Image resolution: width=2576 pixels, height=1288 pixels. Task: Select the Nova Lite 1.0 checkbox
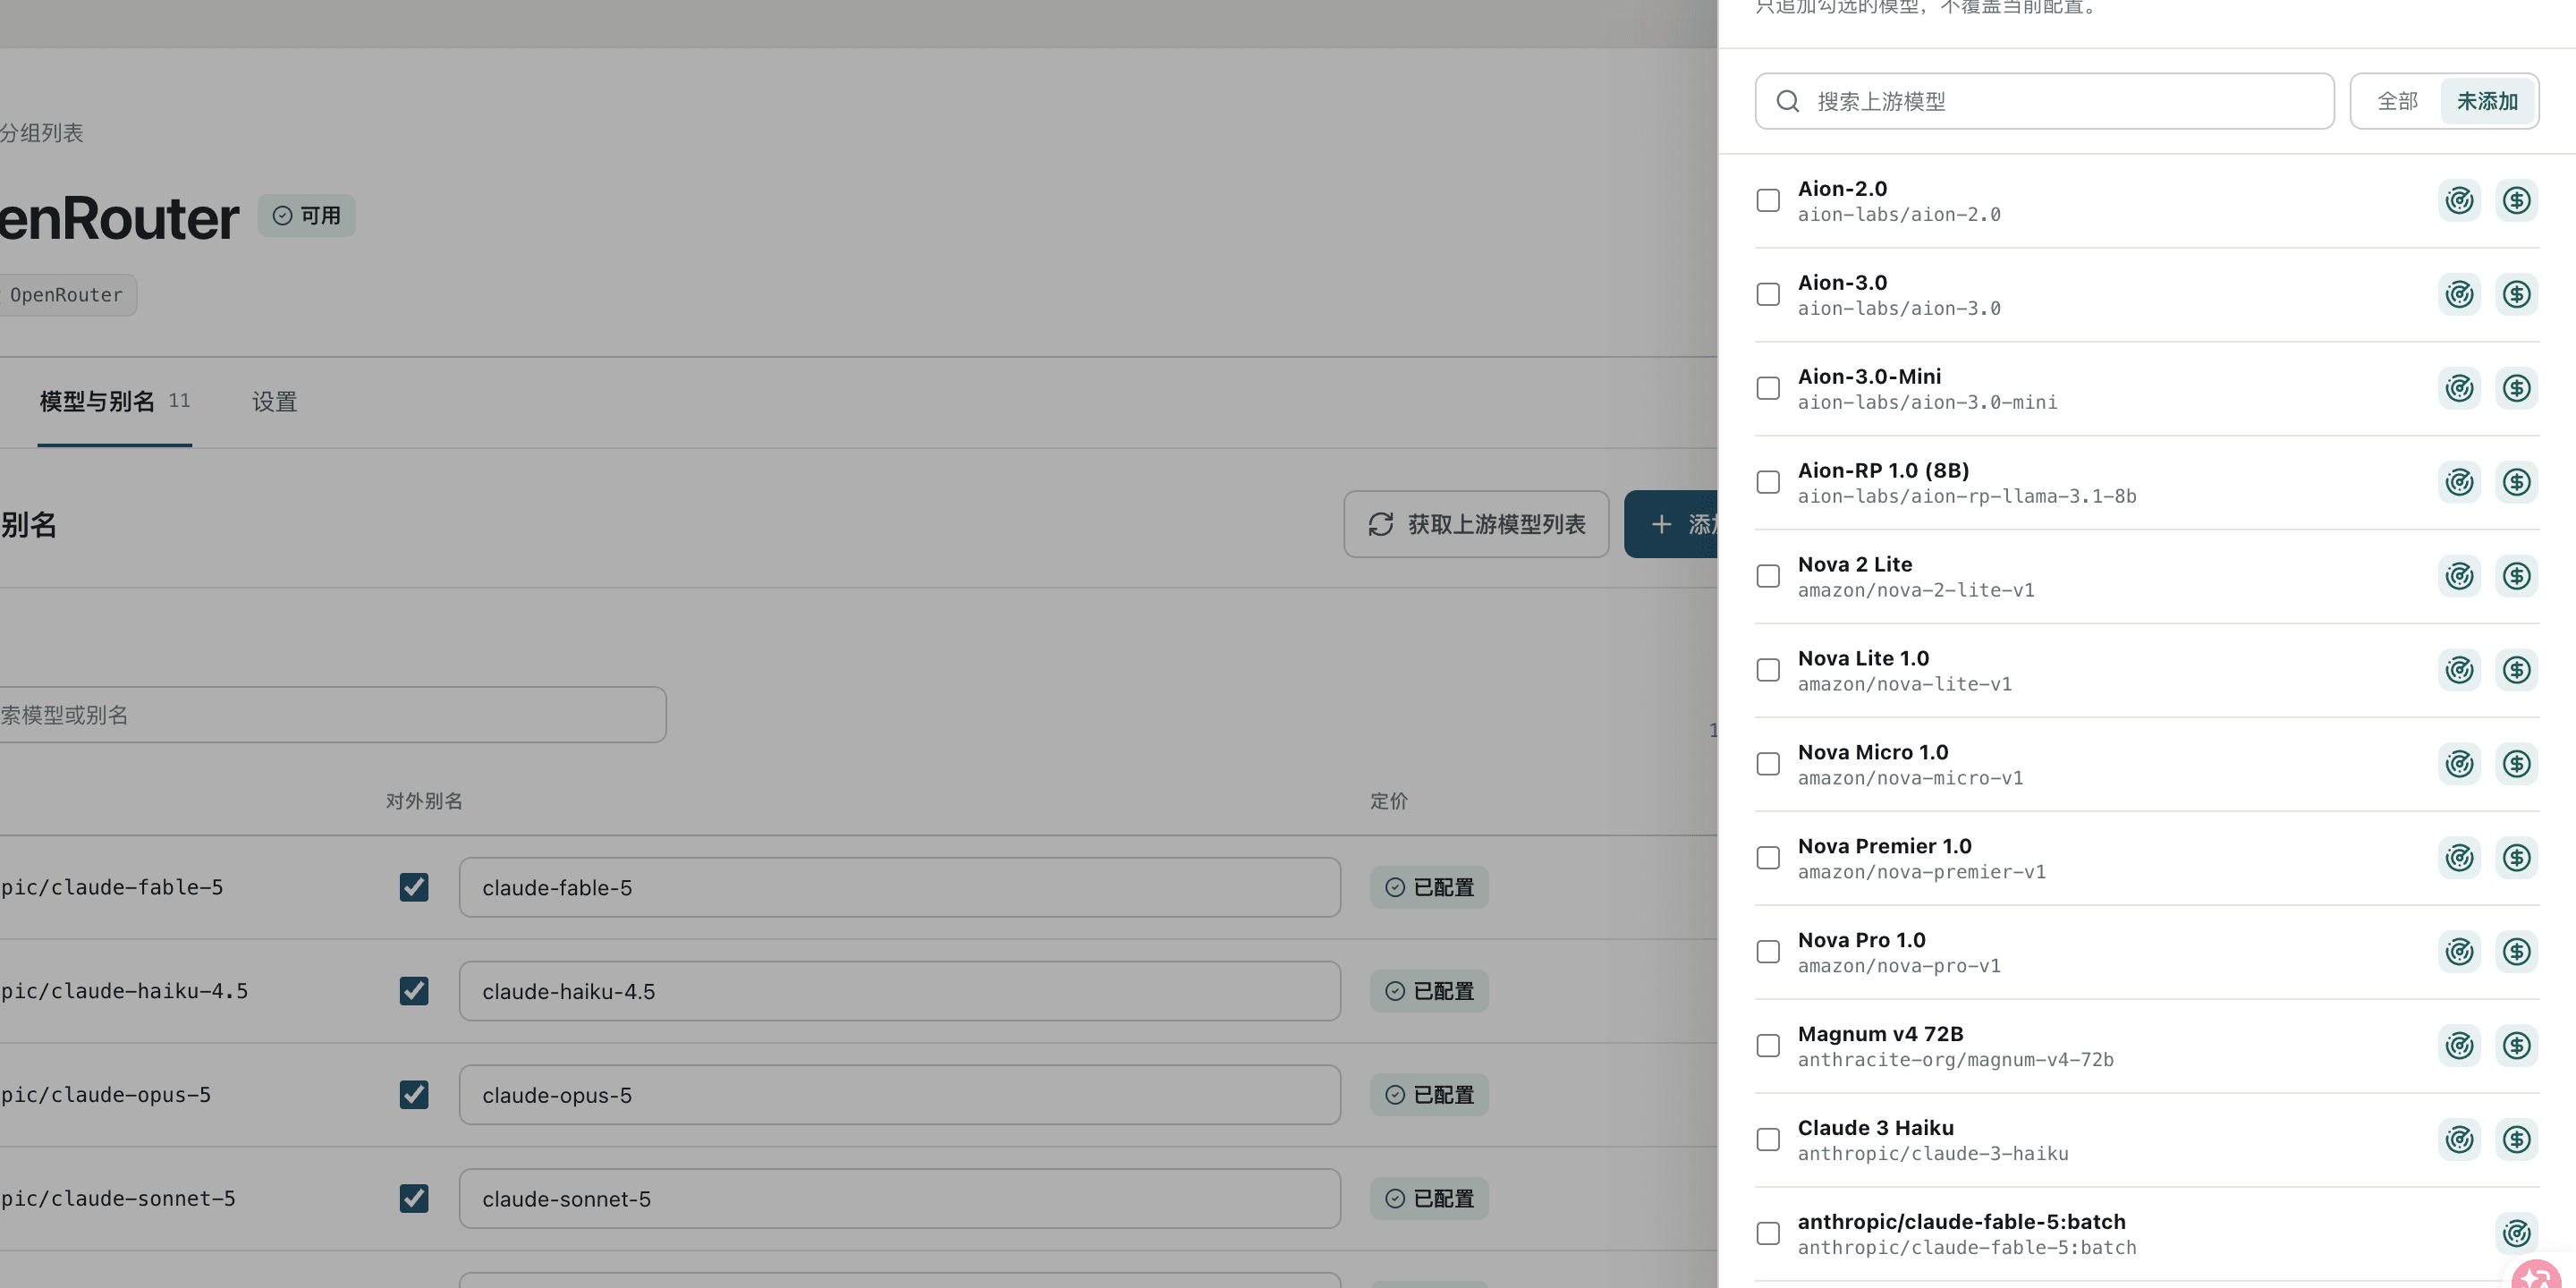click(1768, 670)
